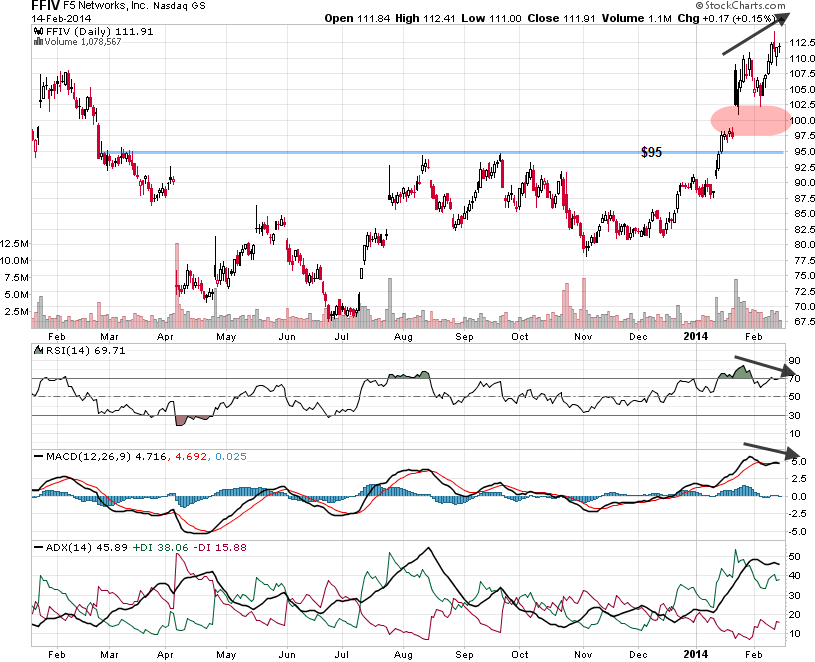
Task: Click the Volume 1.1M header value
Action: 637,18
